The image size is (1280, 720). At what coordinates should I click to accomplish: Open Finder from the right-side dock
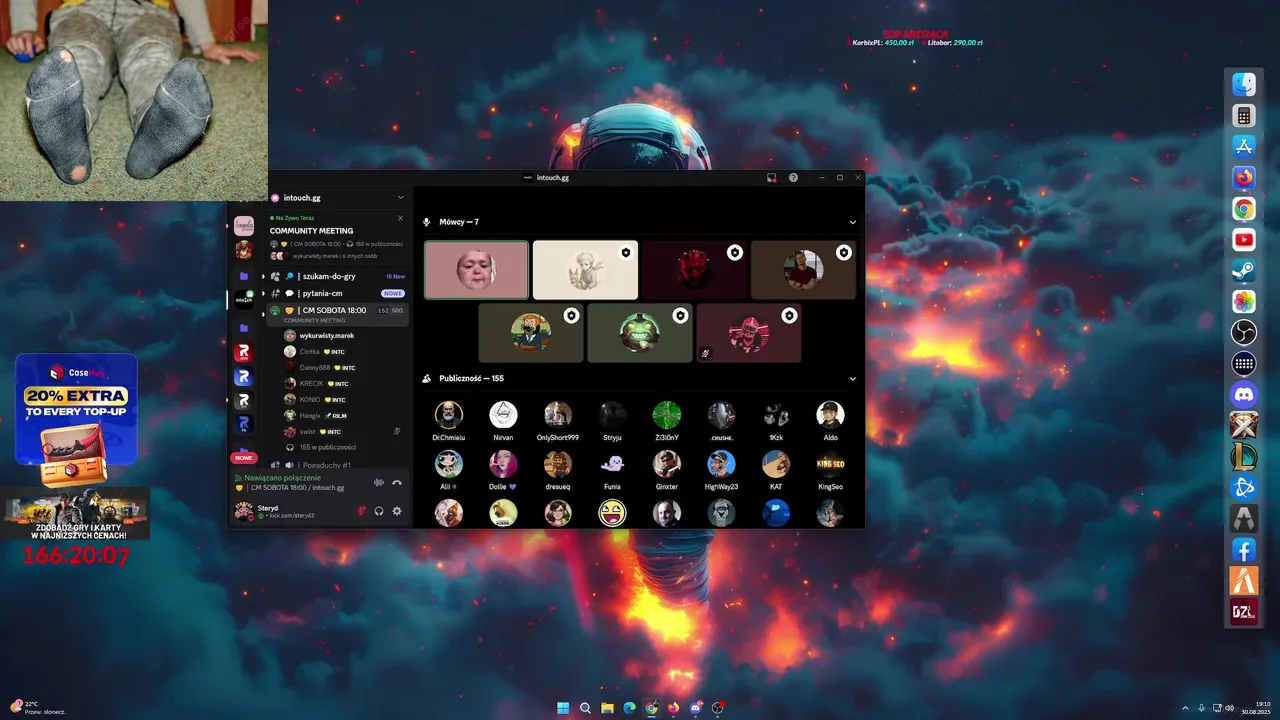click(x=1244, y=85)
